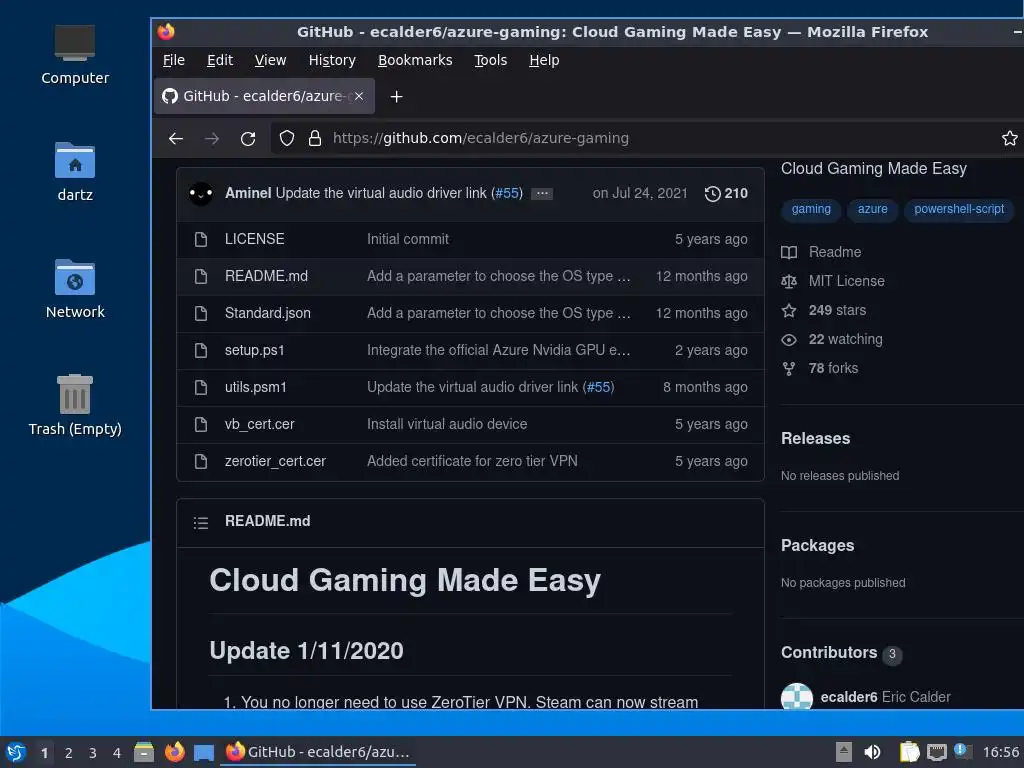Click file icon beside LICENSE
The image size is (1024, 768).
click(x=201, y=240)
